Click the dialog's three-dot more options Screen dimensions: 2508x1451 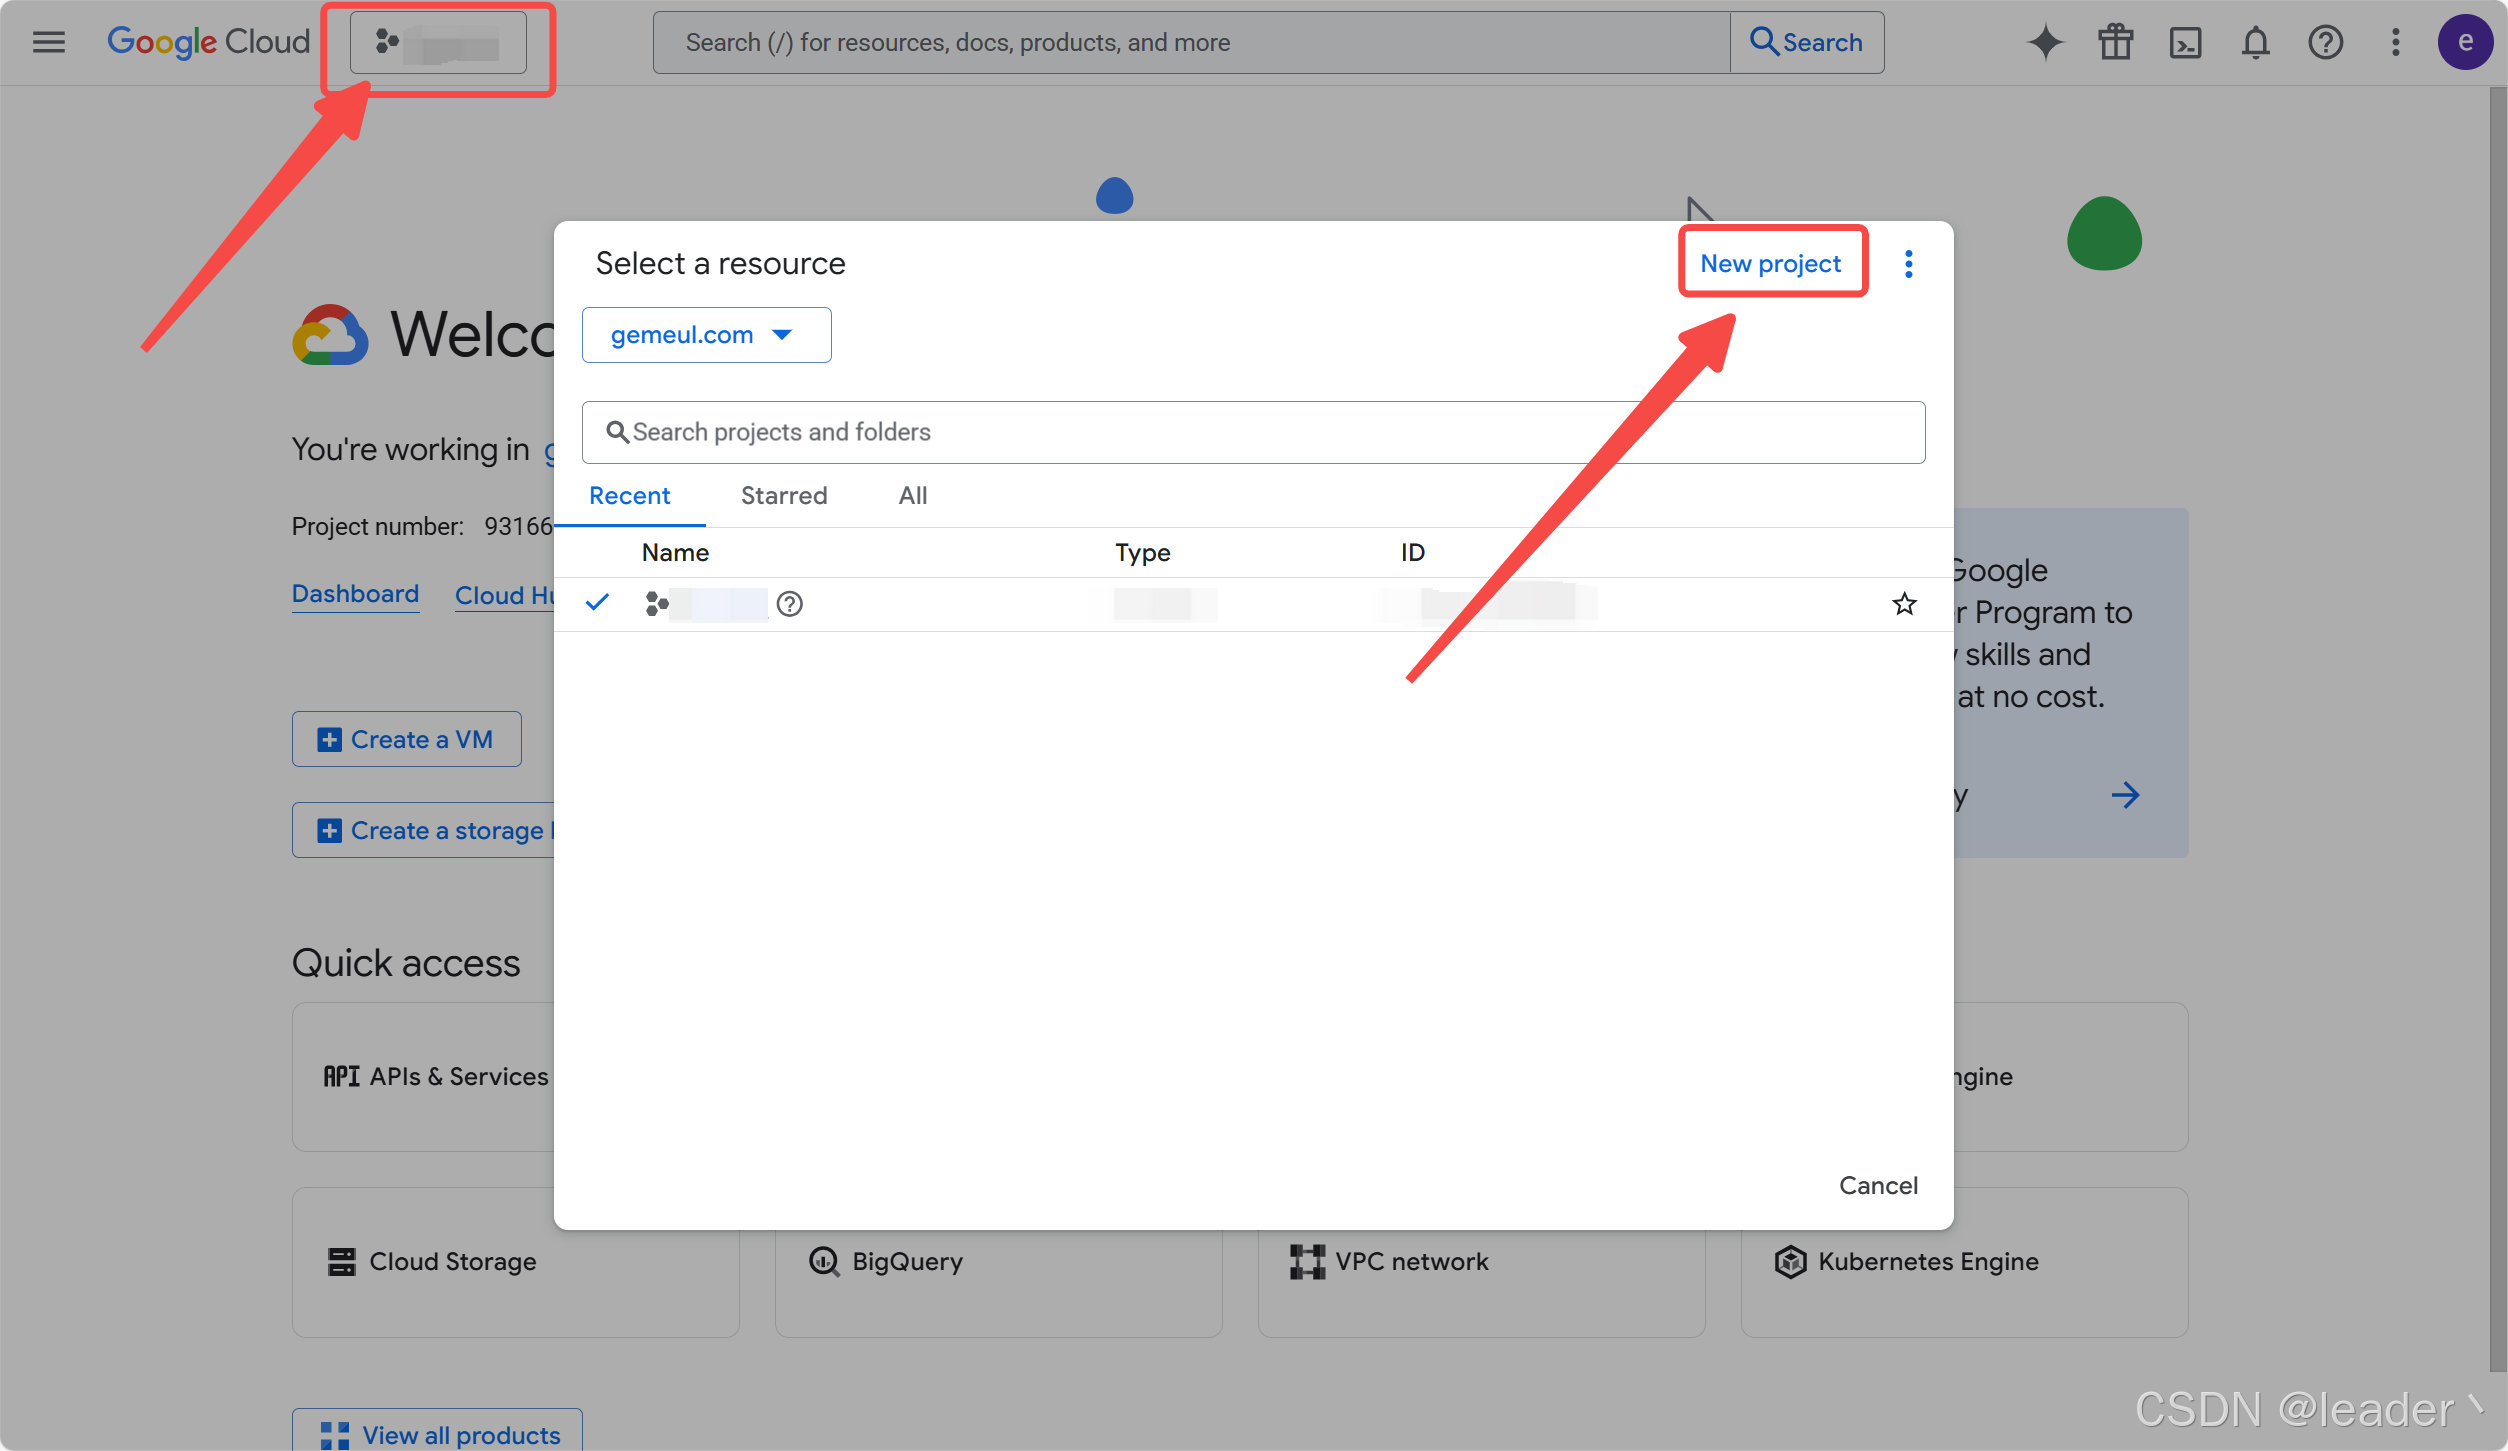pos(1908,264)
